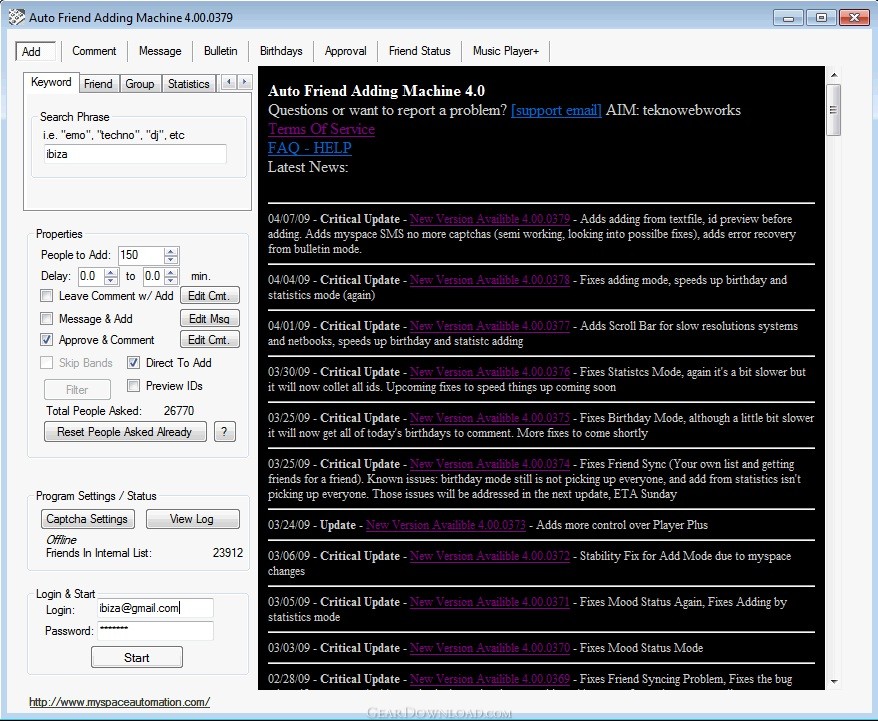The image size is (878, 721).
Task: Select the Keyword sub-tab
Action: pos(51,82)
